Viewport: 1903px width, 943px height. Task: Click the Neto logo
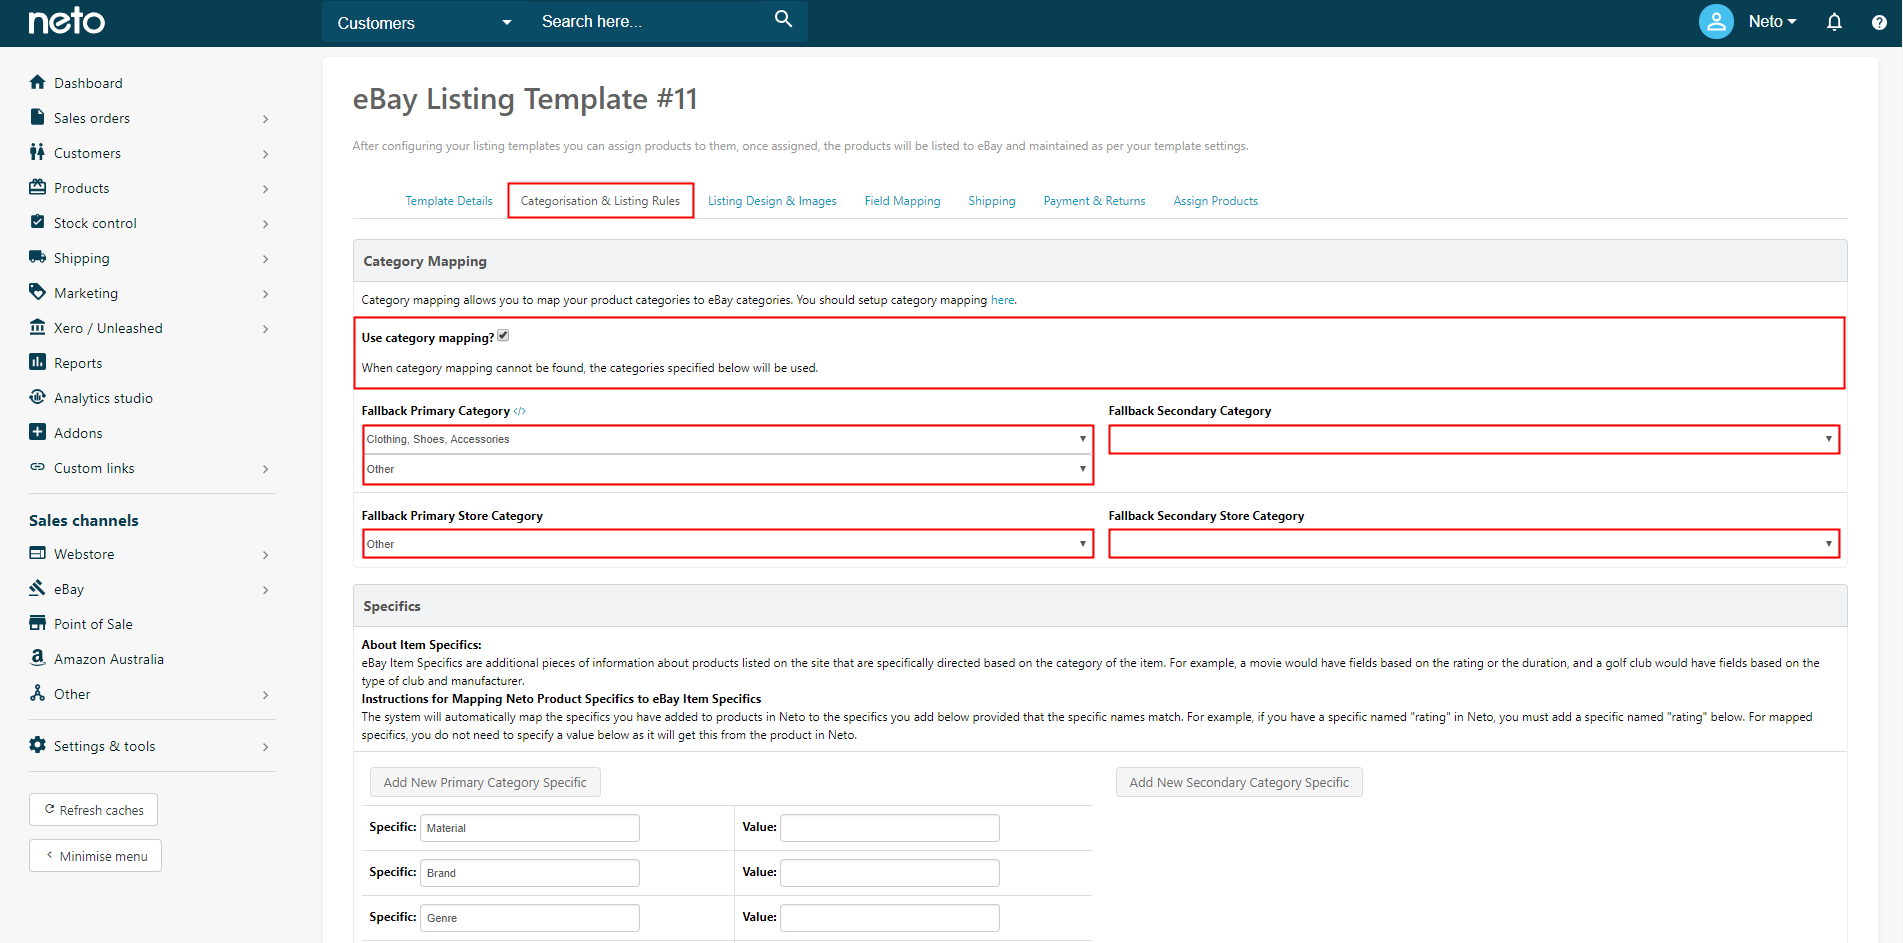pos(66,21)
